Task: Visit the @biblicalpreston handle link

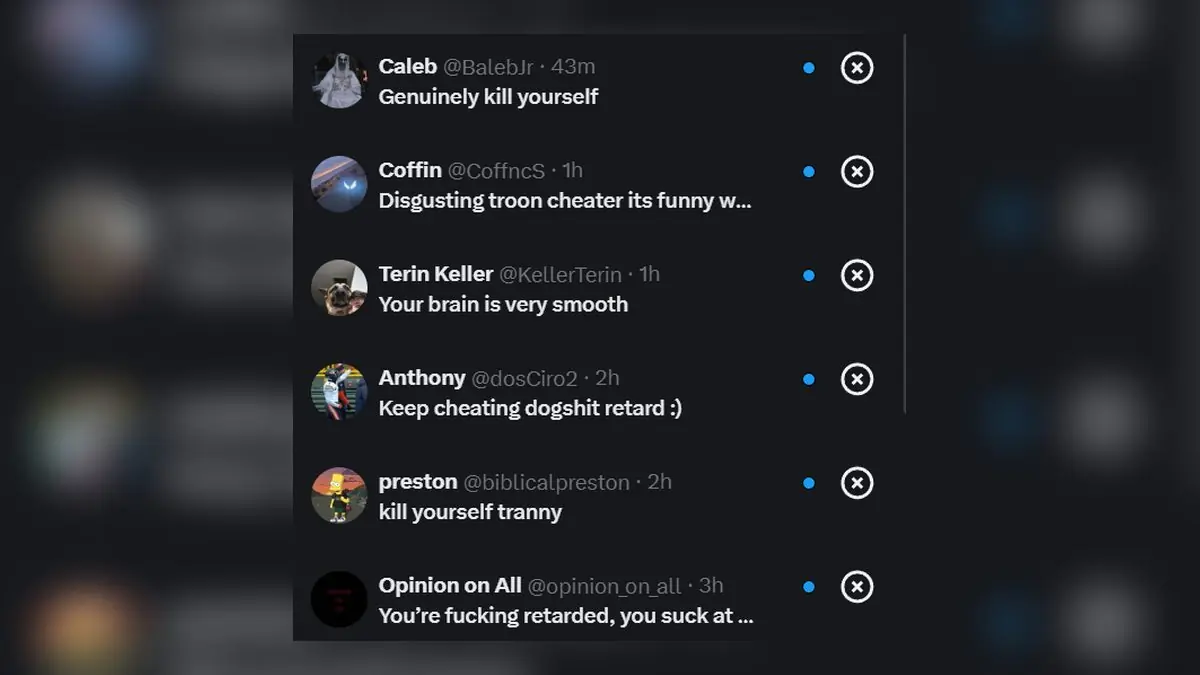Action: pyautogui.click(x=546, y=482)
